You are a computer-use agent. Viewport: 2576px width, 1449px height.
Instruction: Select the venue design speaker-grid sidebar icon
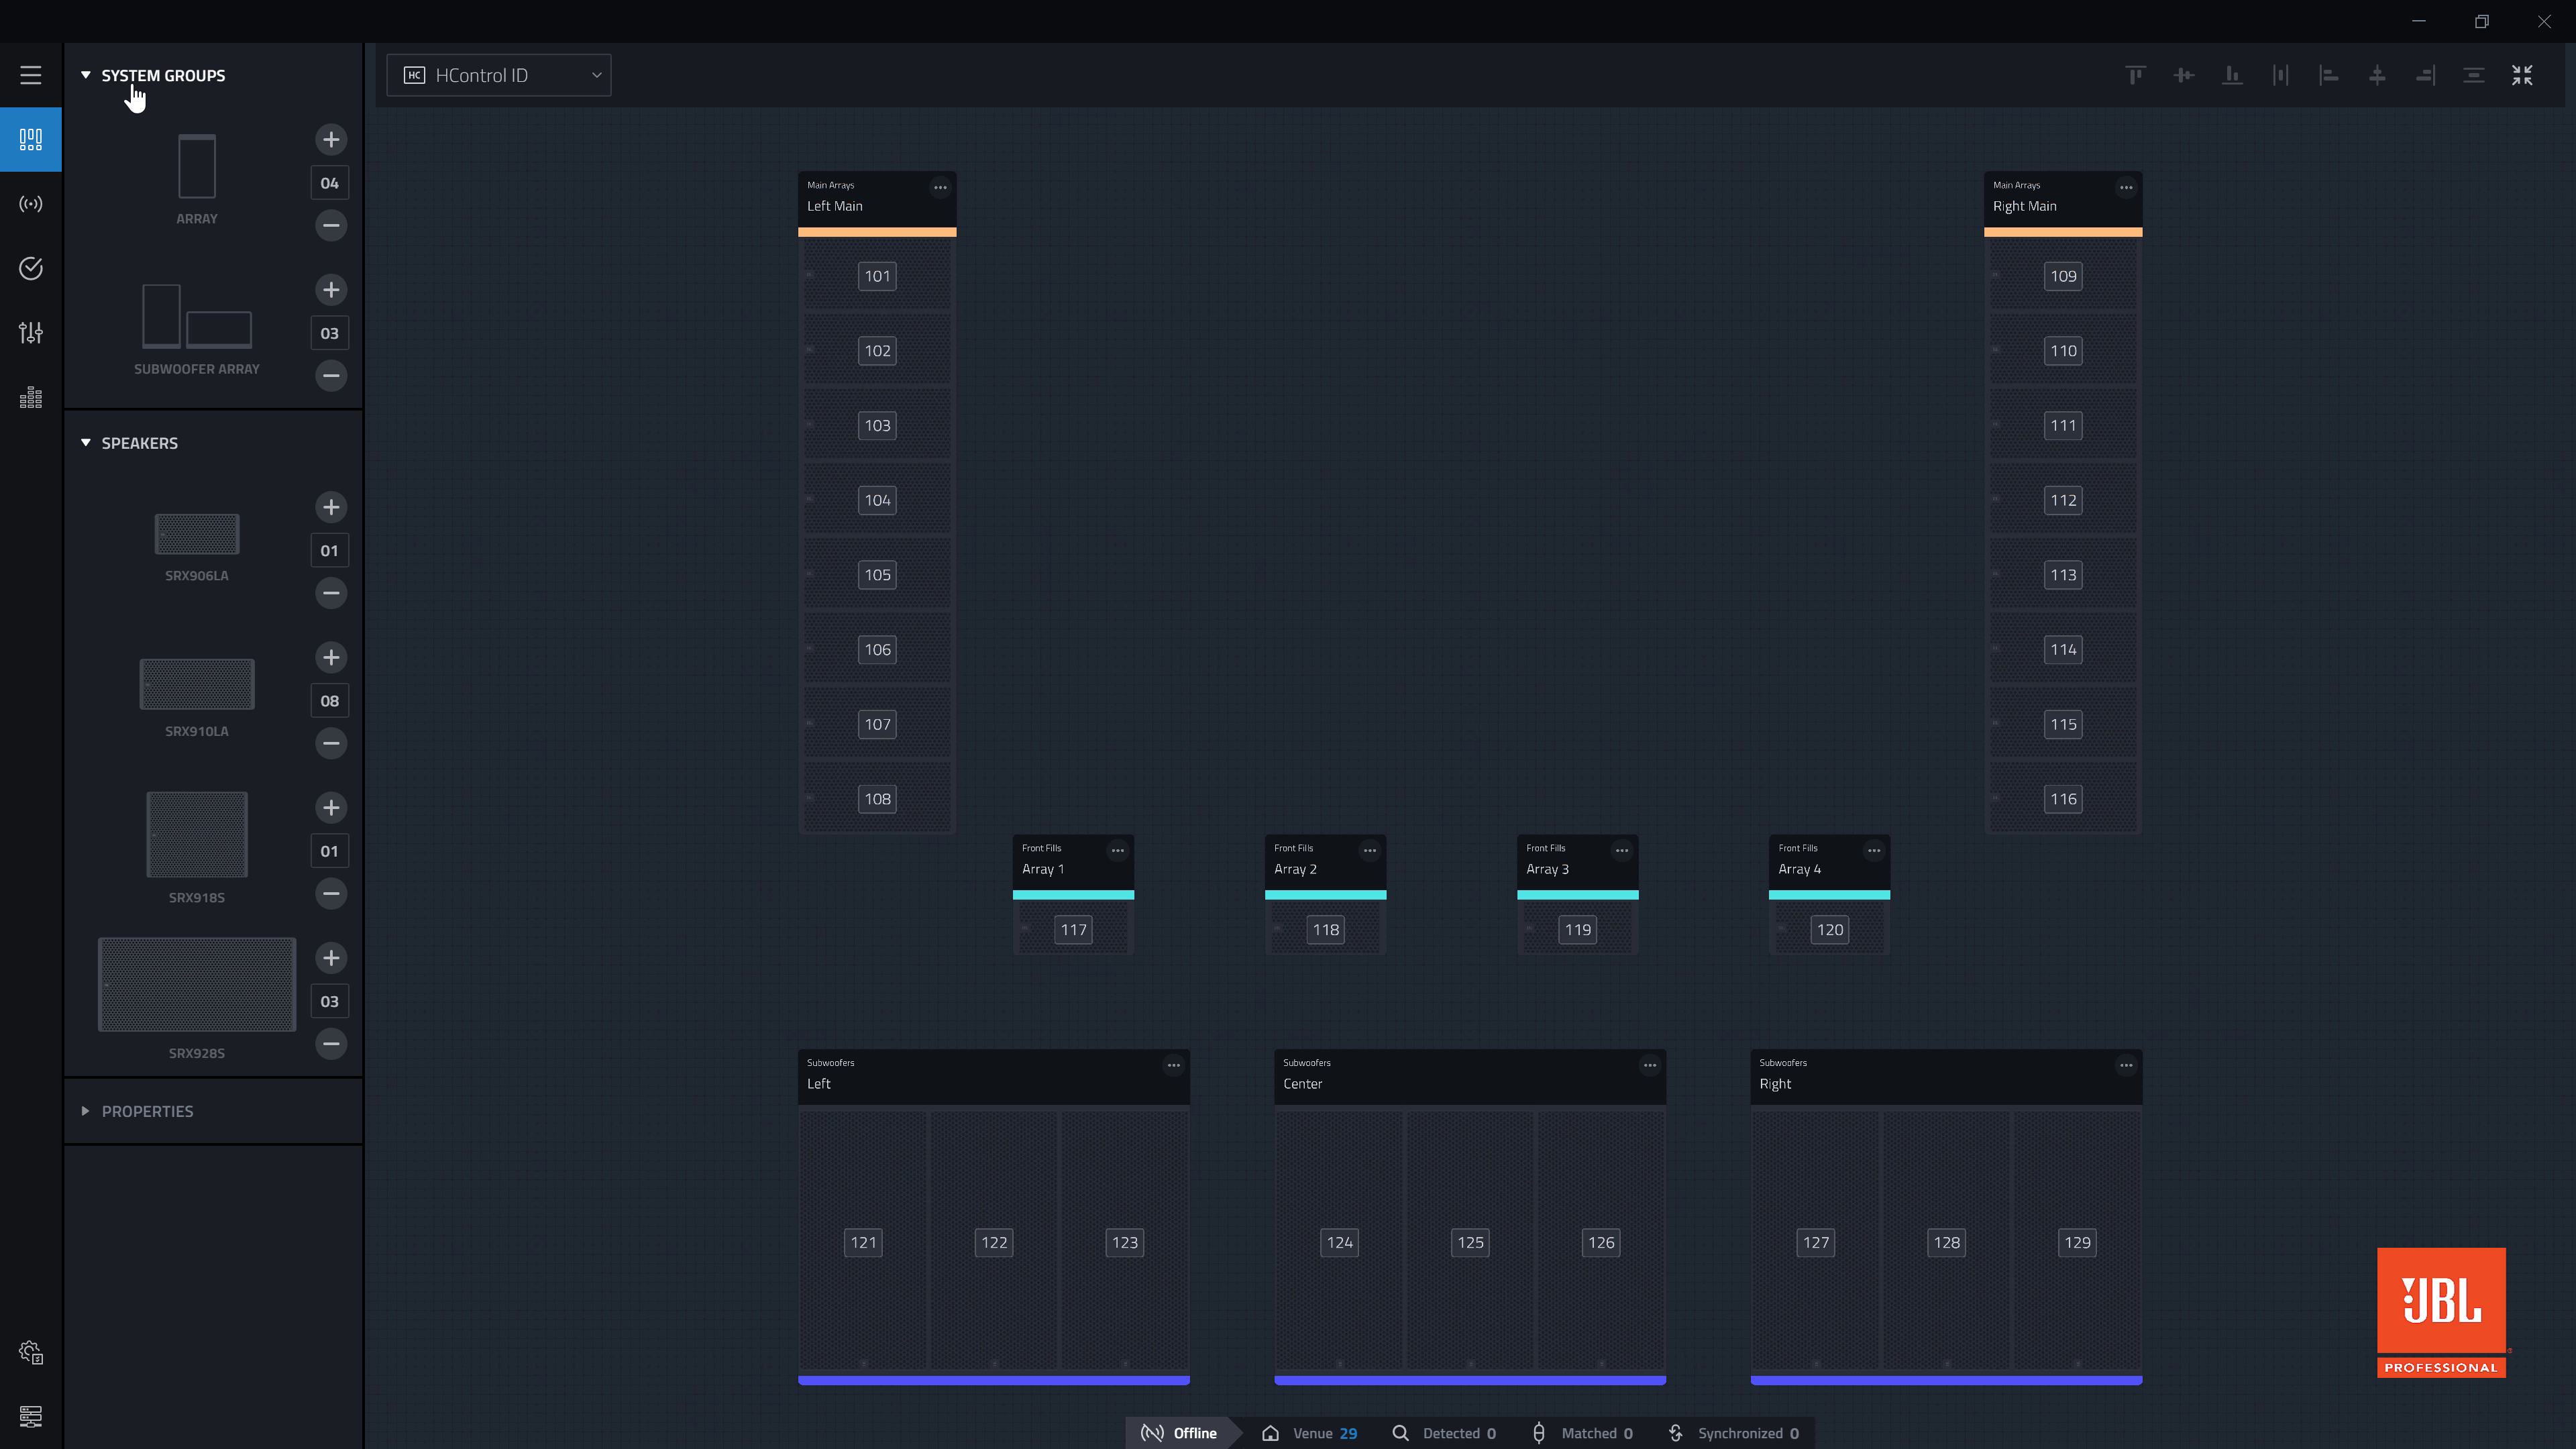[31, 139]
